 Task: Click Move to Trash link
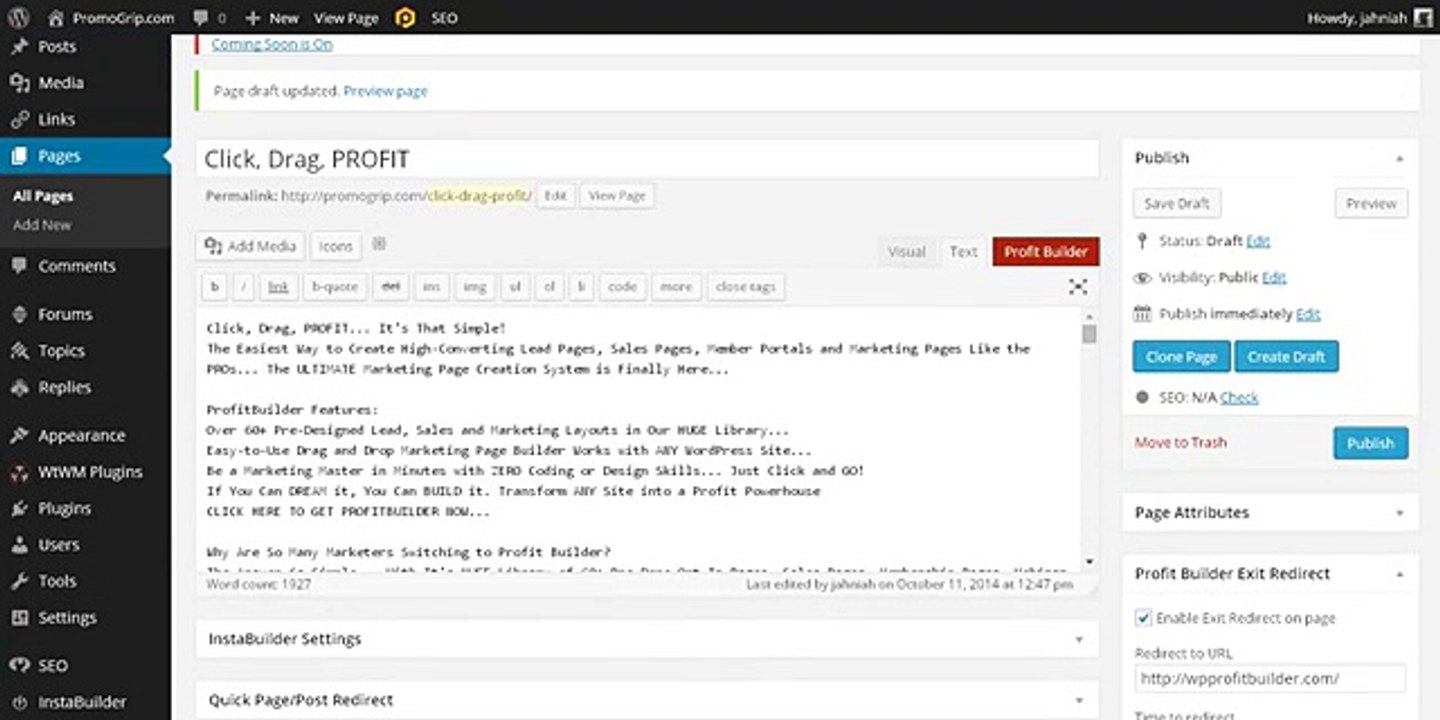point(1181,442)
